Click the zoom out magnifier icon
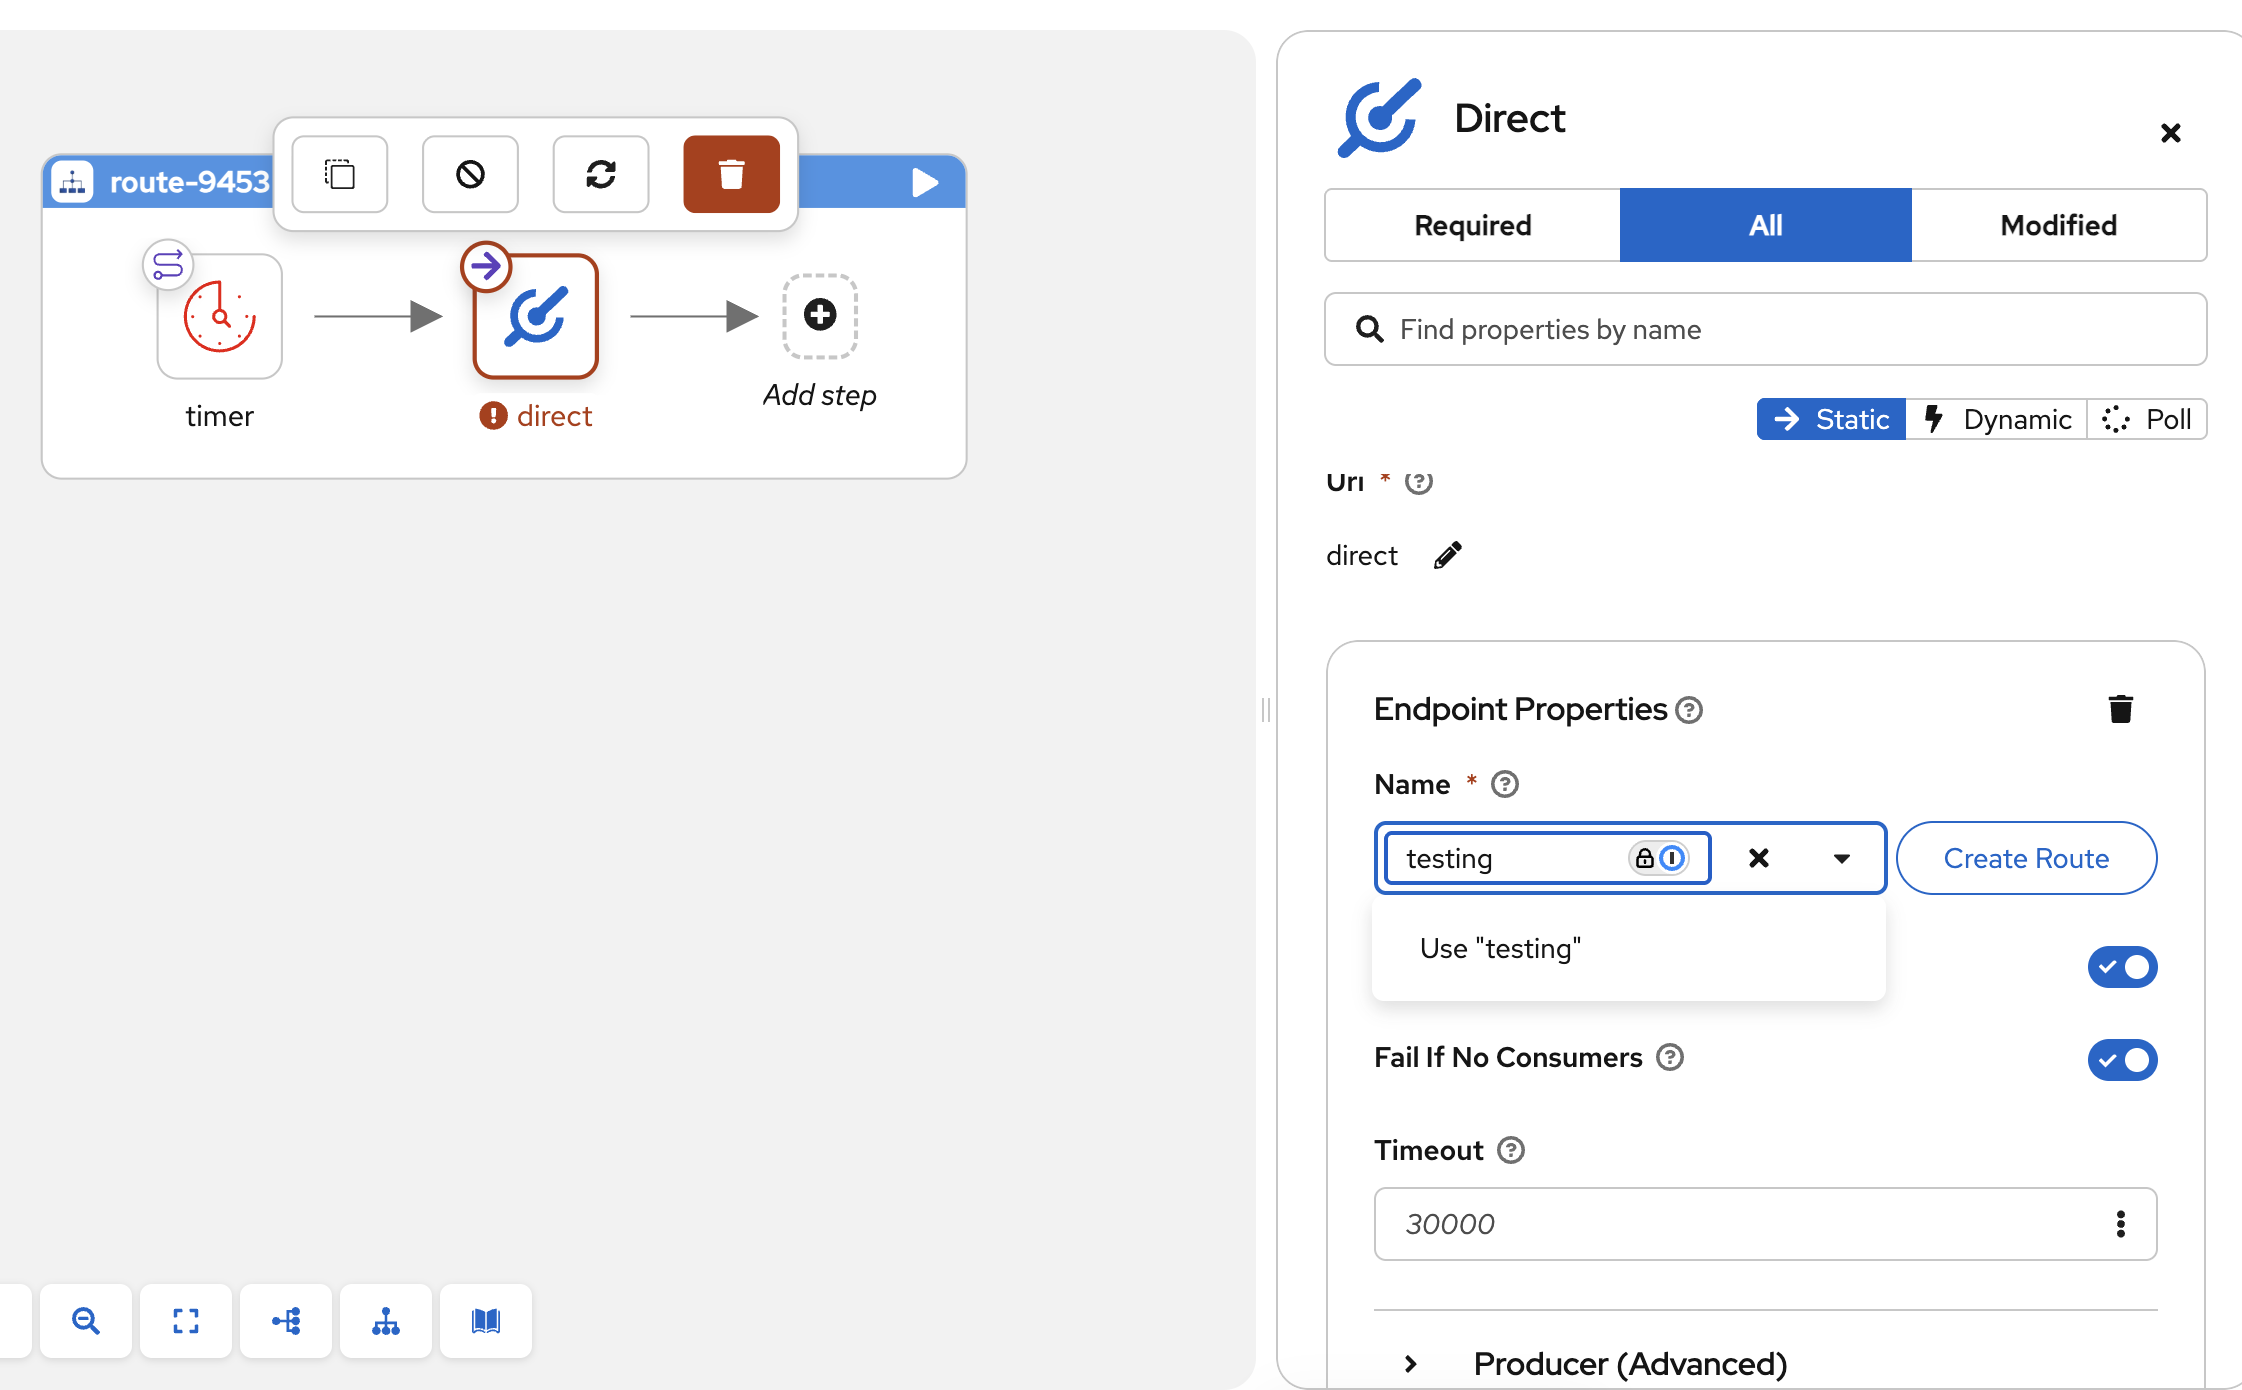Viewport: 2242px width, 1390px height. (x=86, y=1321)
